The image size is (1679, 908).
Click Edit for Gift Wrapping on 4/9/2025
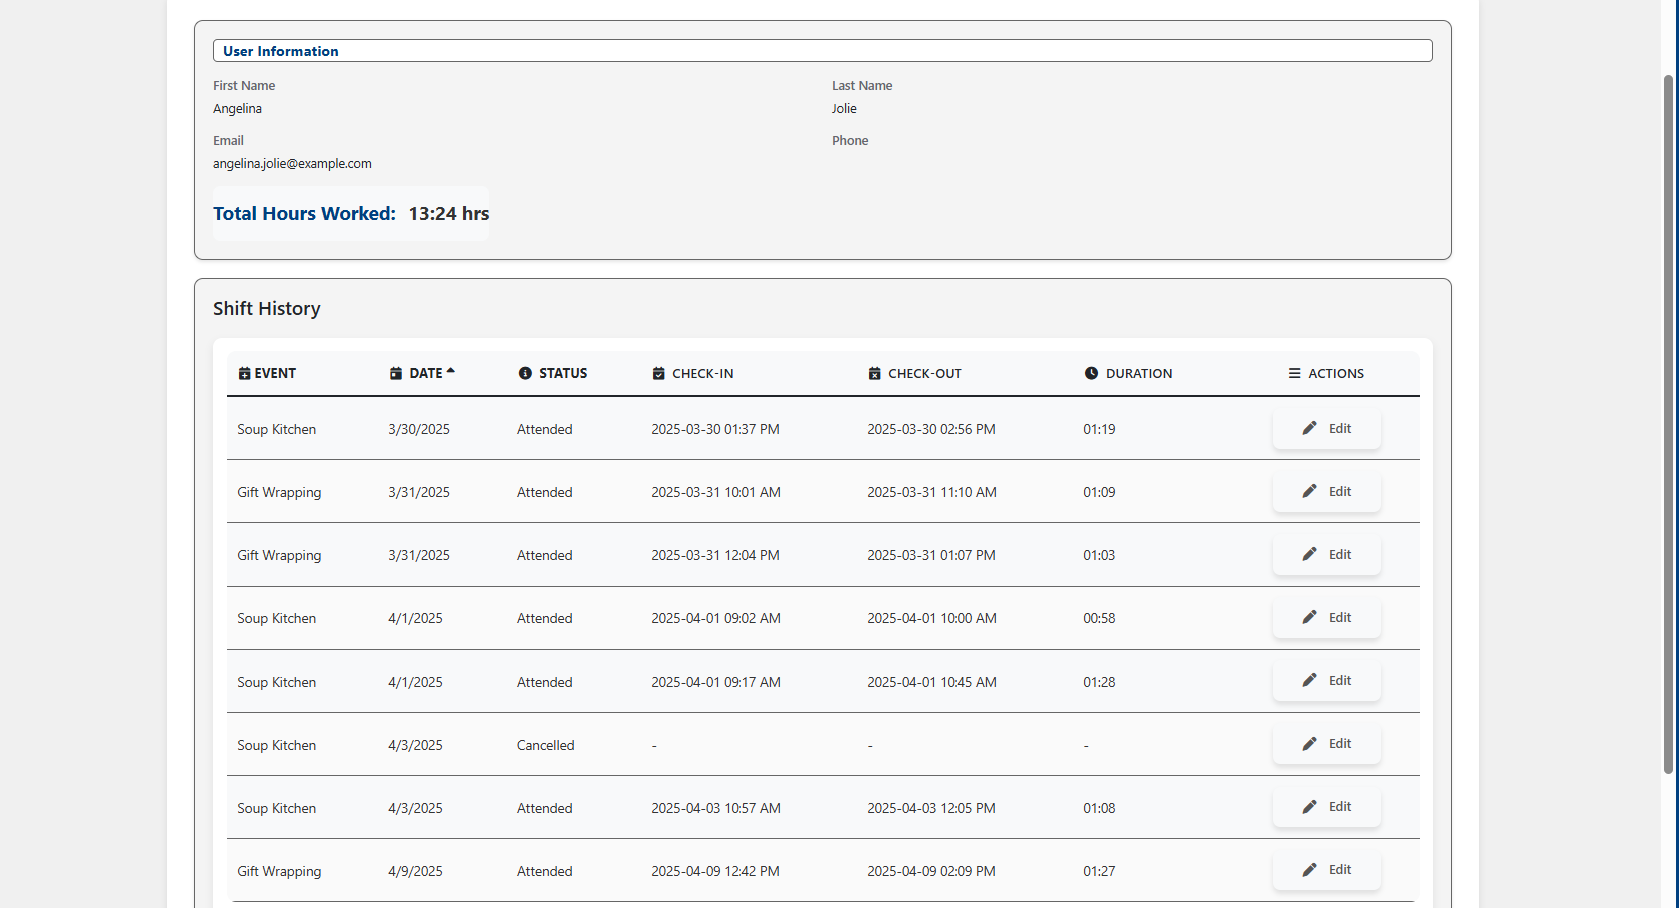pyautogui.click(x=1327, y=870)
